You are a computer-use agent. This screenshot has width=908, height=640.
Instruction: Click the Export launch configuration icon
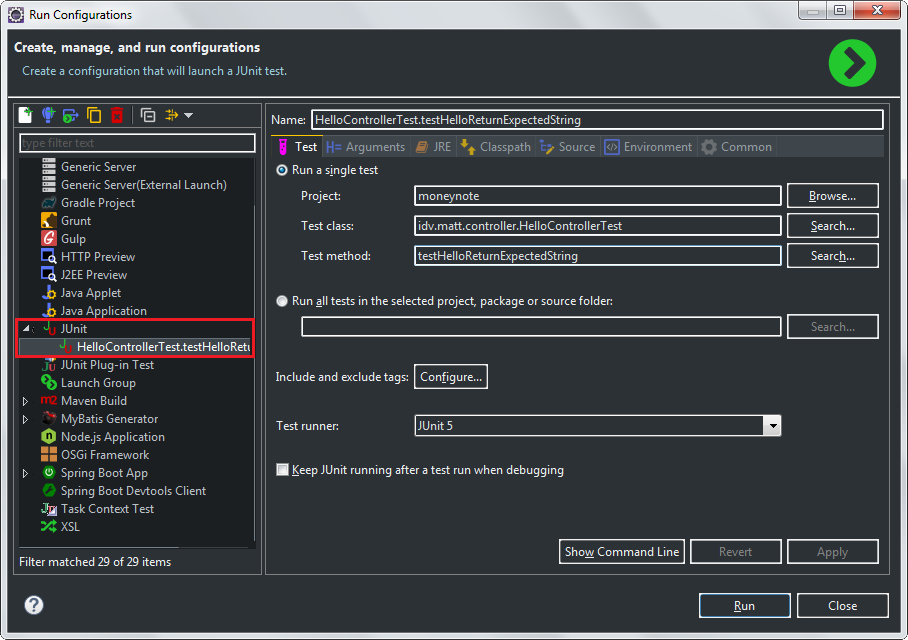coord(71,115)
